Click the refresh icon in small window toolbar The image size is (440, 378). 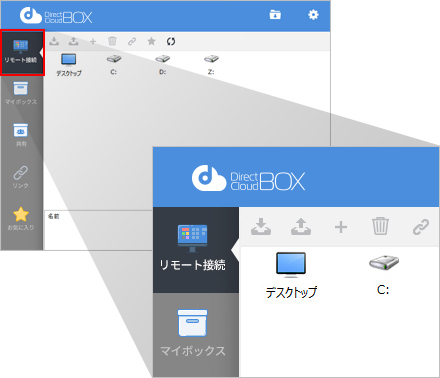click(x=171, y=41)
